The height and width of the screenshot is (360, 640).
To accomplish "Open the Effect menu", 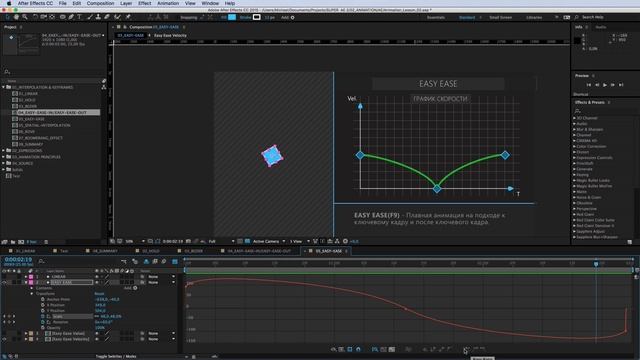I will click(144, 3).
